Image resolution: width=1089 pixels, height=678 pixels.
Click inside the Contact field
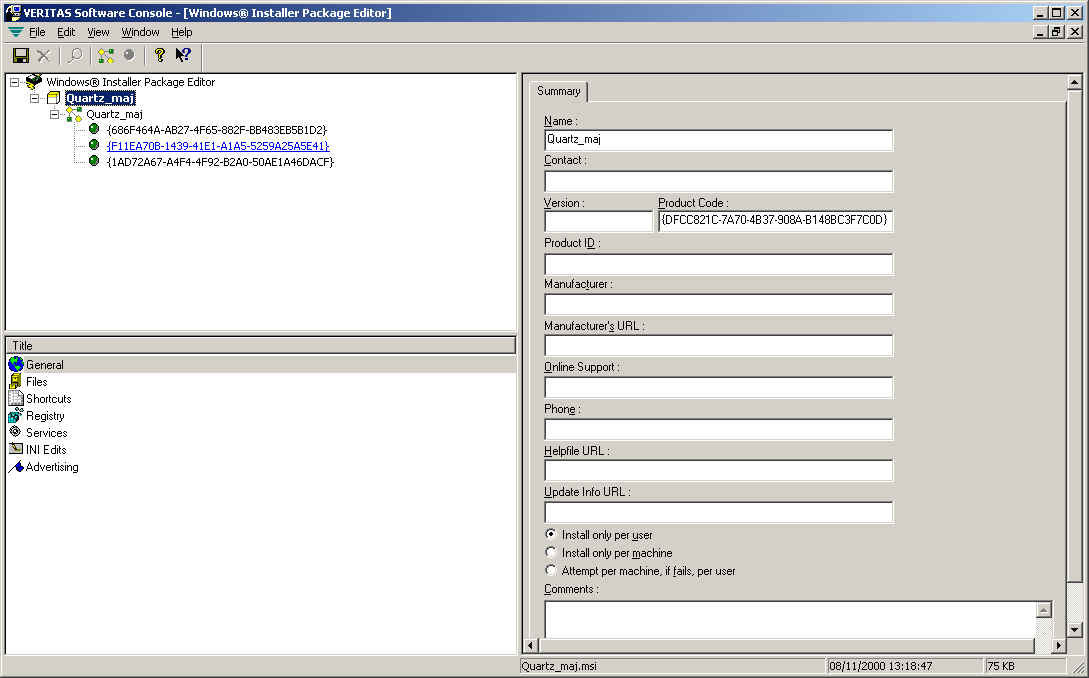click(718, 181)
